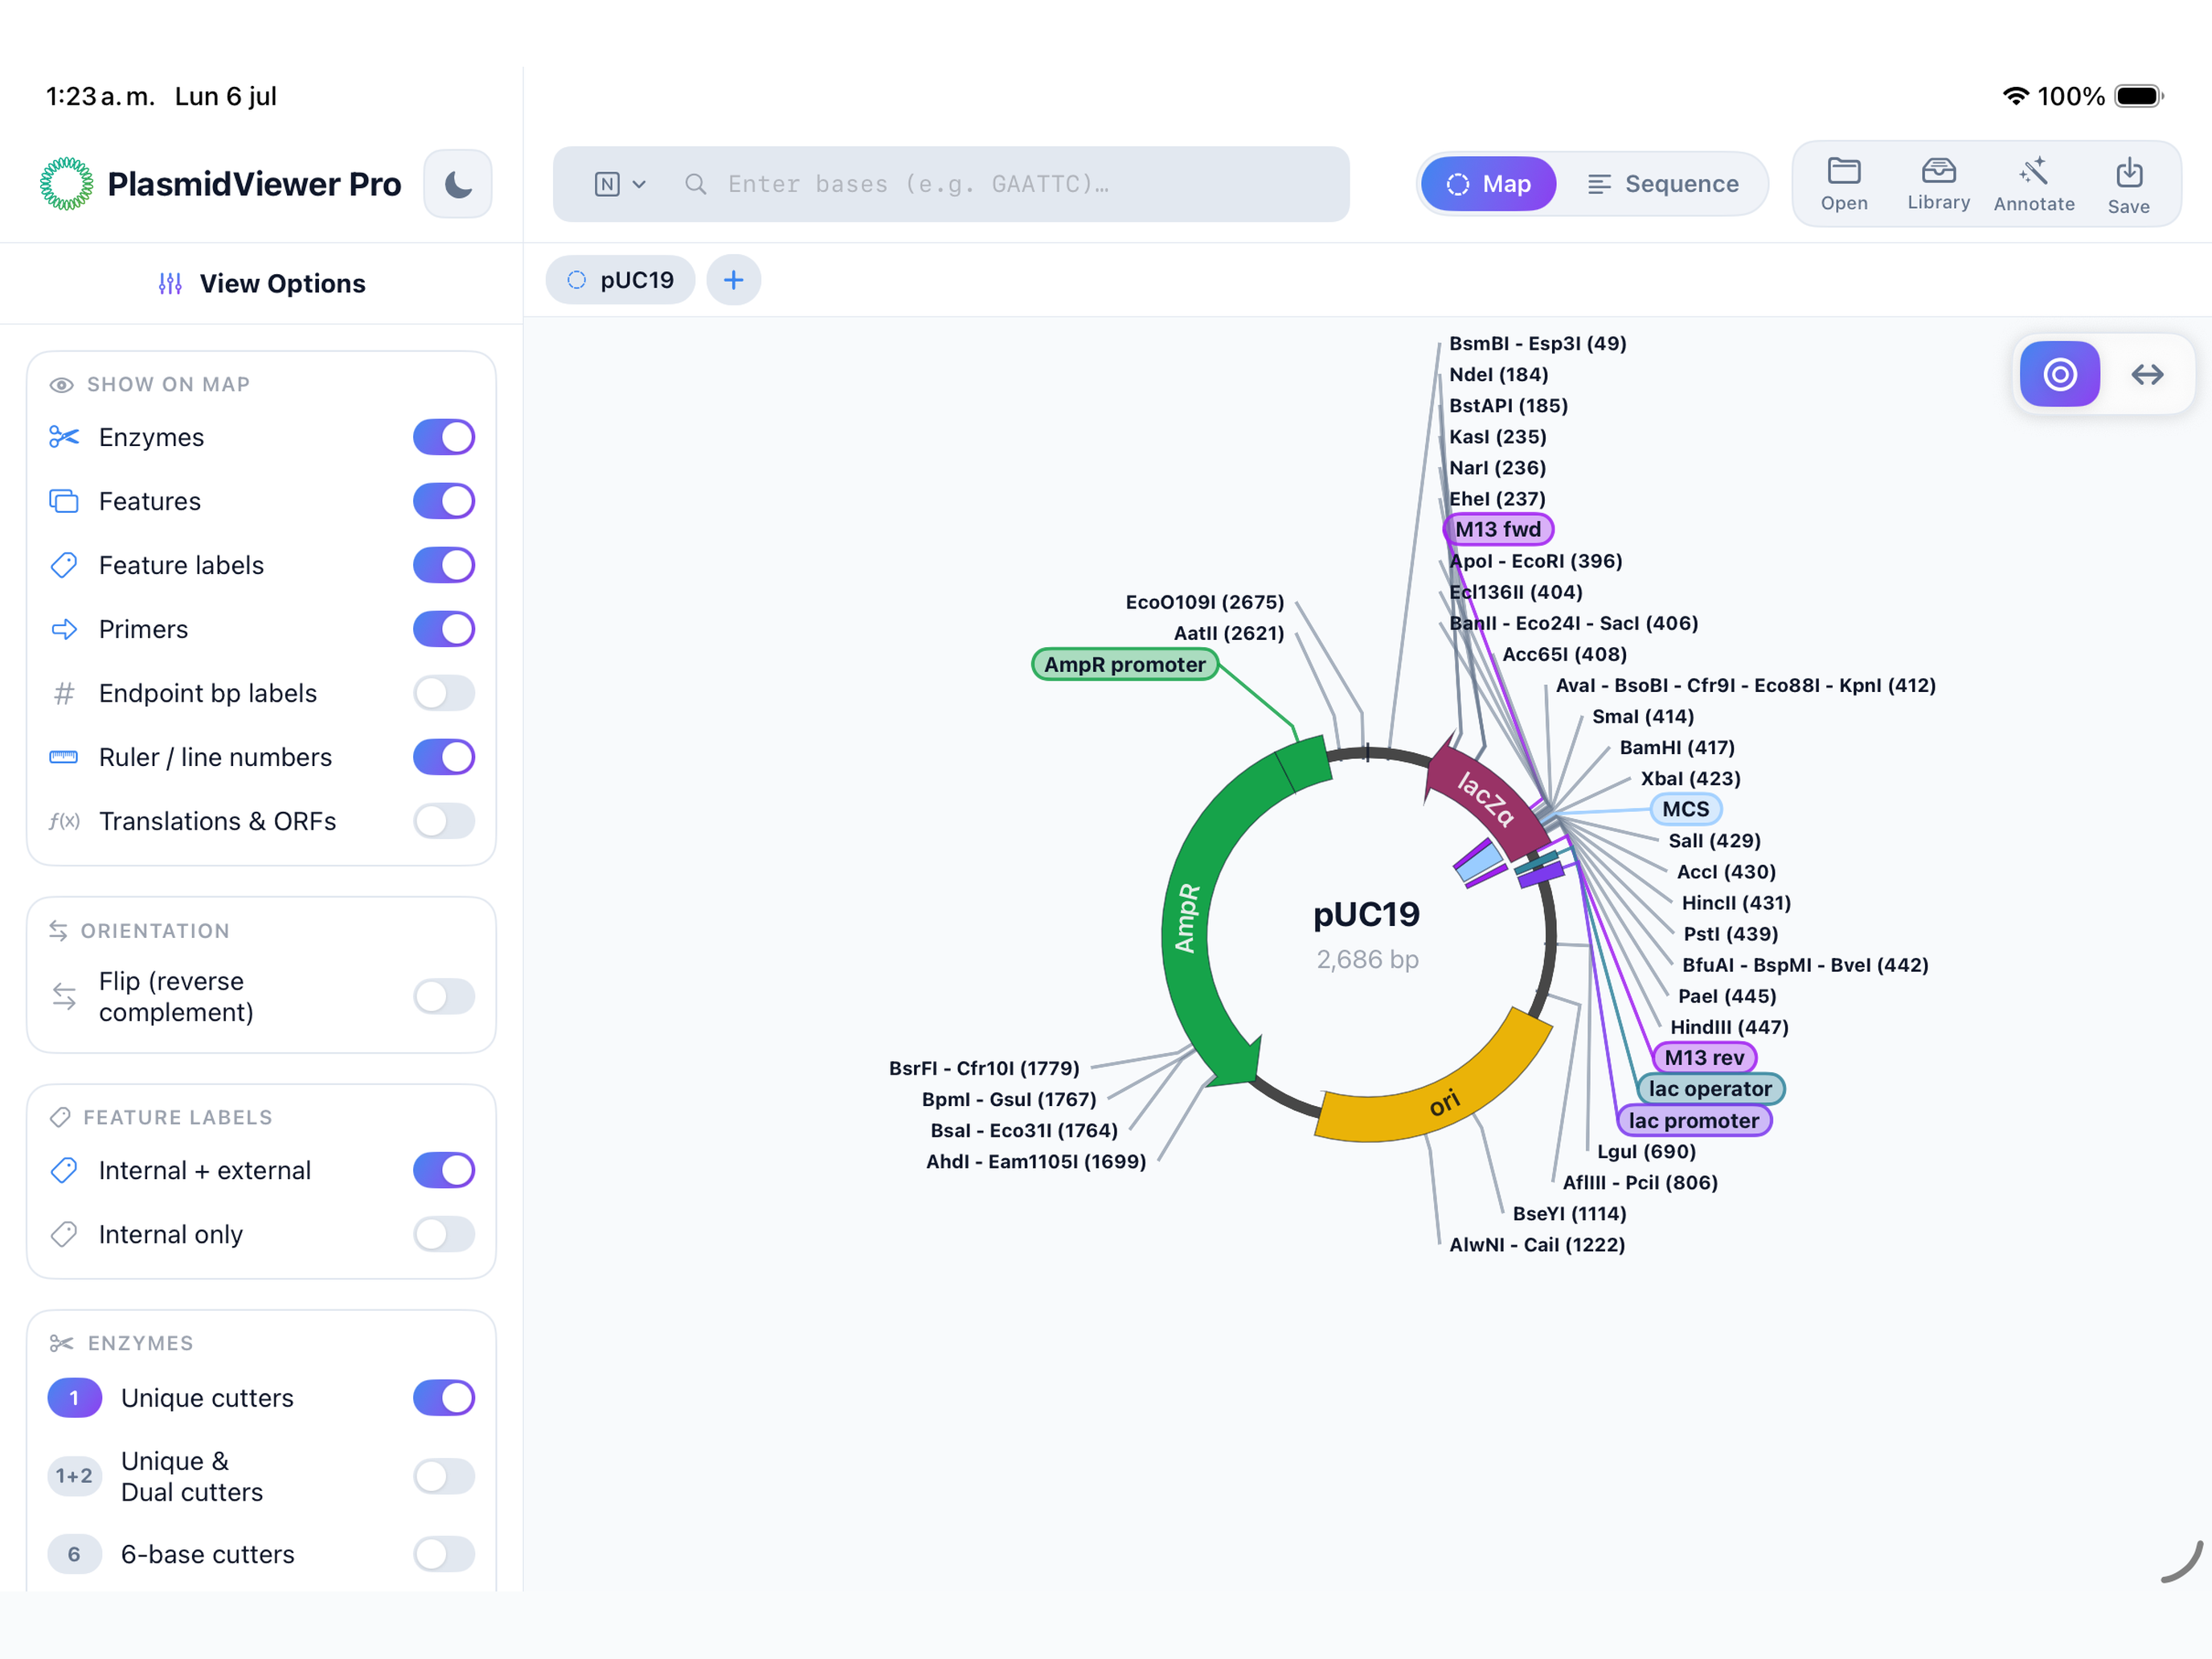Switch to the Map view tab
Viewport: 2212px width, 1659px height.
tap(1488, 184)
